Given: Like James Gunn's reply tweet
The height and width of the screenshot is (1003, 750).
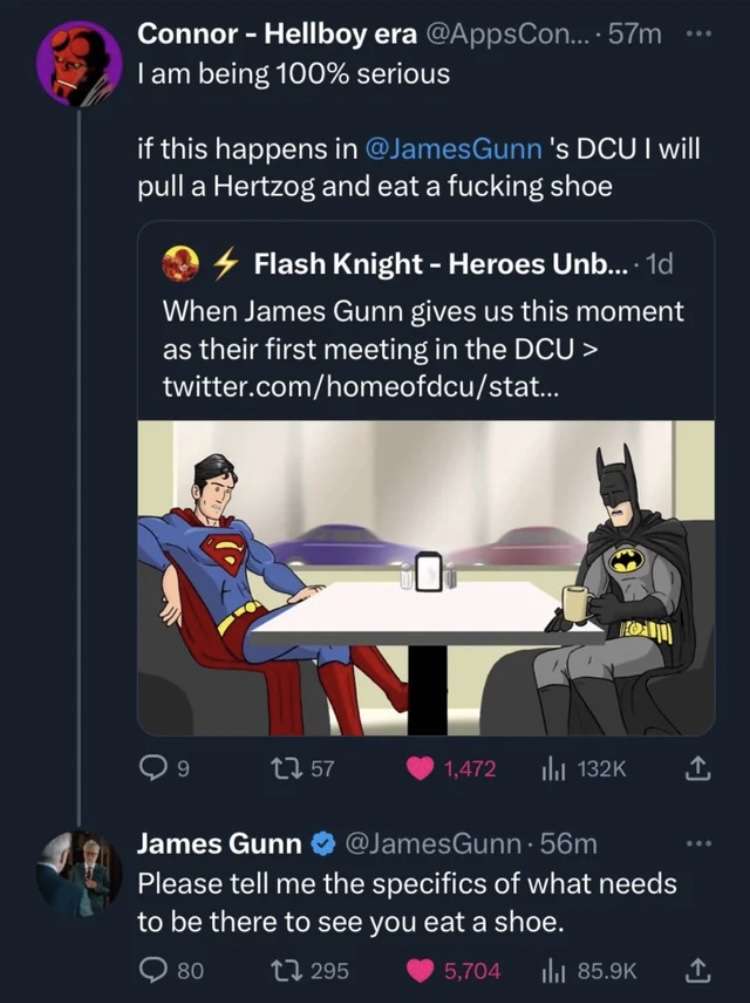Looking at the screenshot, I should tap(421, 968).
